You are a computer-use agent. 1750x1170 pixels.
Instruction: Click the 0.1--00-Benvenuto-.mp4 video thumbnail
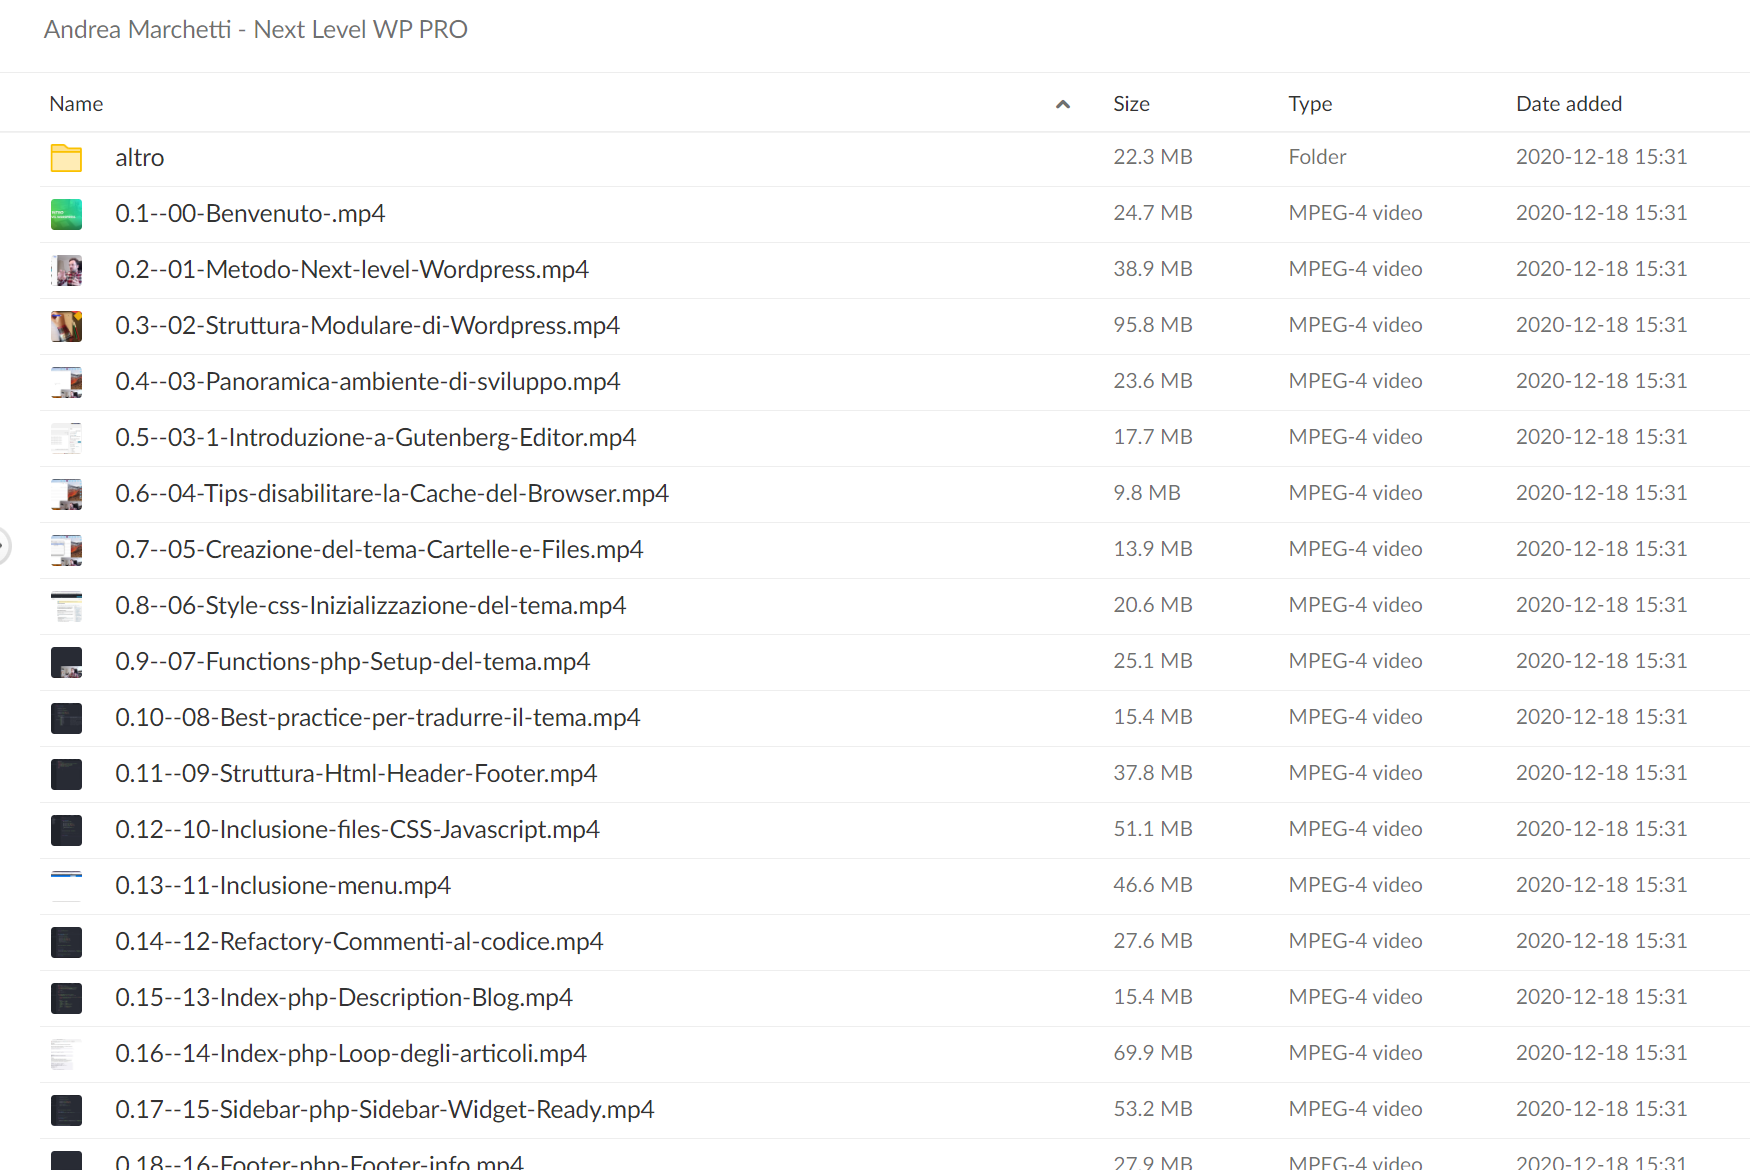pyautogui.click(x=66, y=214)
